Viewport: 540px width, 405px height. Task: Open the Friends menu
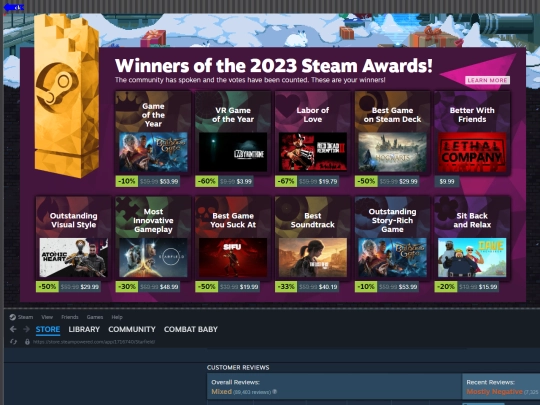pos(70,317)
